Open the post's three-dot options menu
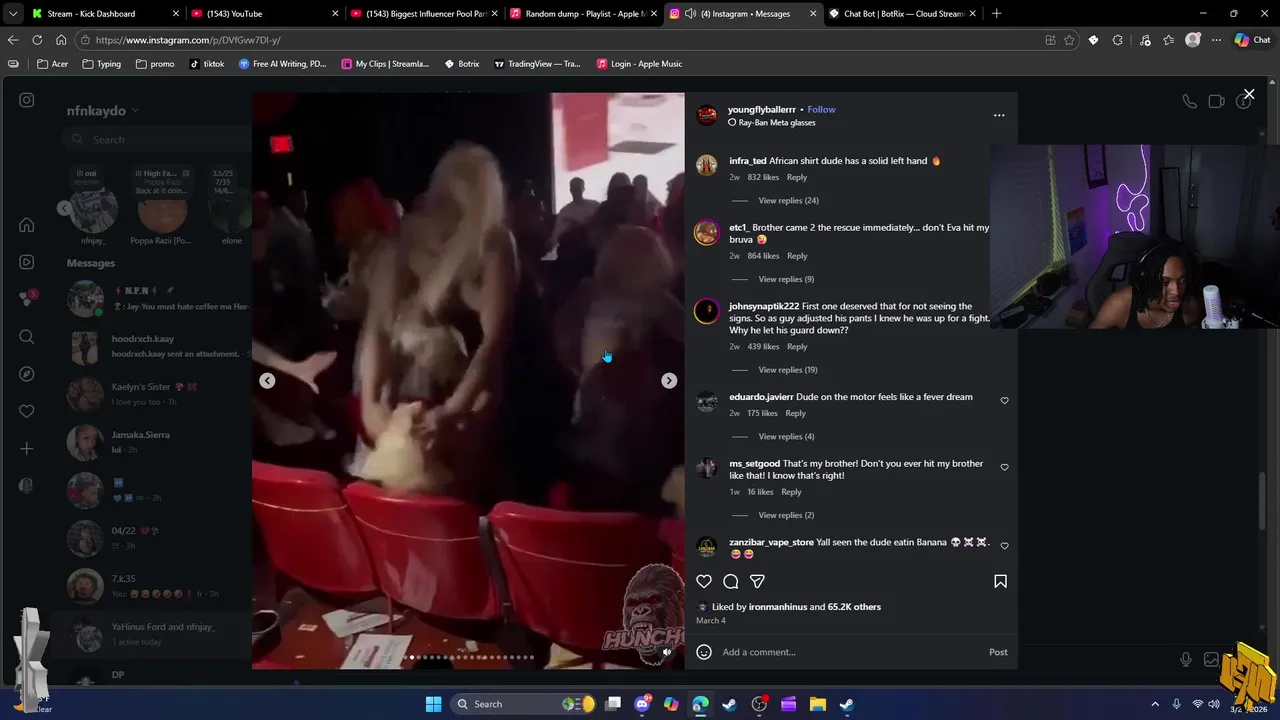The height and width of the screenshot is (720, 1280). (999, 115)
